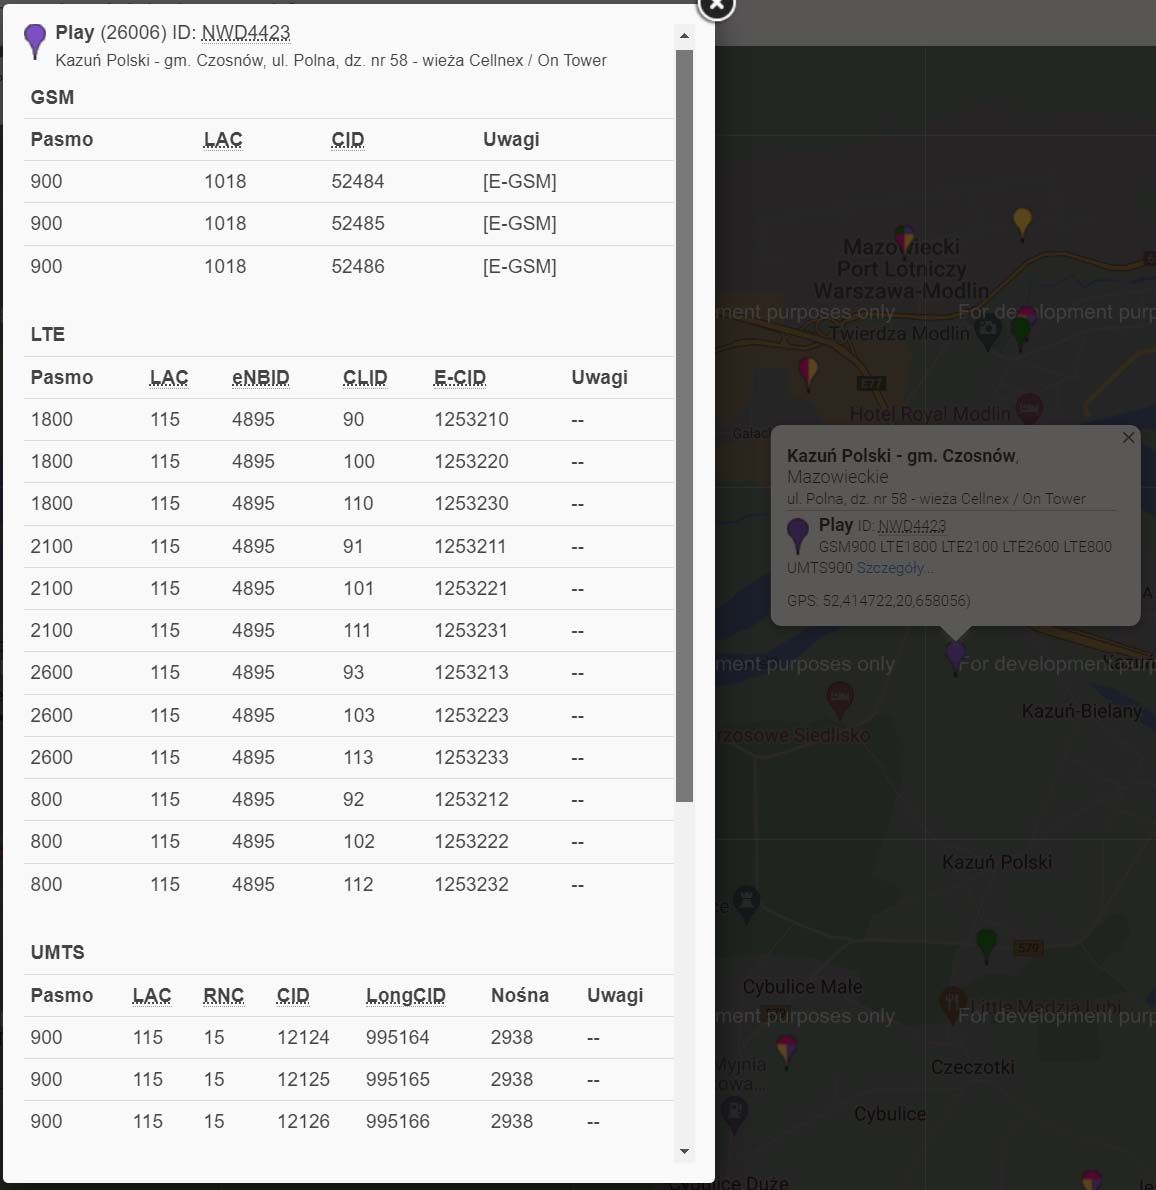Select pink-yellow marker left of E77 sign
This screenshot has height=1190, width=1156.
[808, 373]
